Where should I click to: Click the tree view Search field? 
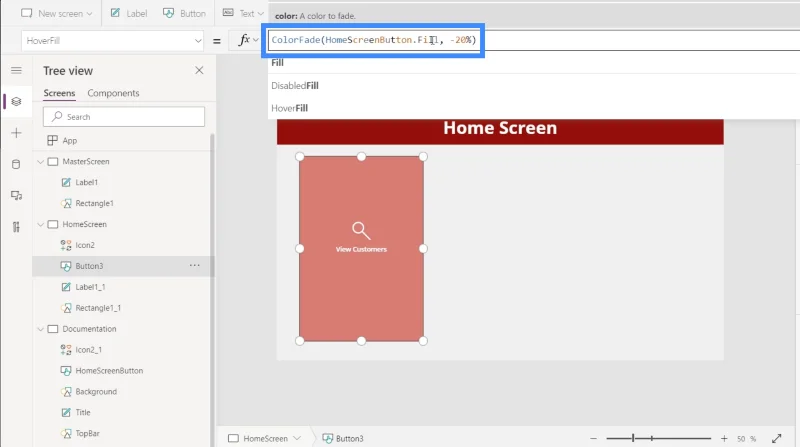(124, 117)
